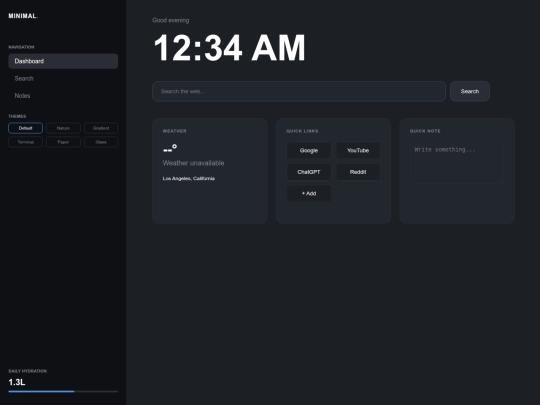Click the temperature placeholder dashes
The height and width of the screenshot is (405, 540).
[170, 148]
